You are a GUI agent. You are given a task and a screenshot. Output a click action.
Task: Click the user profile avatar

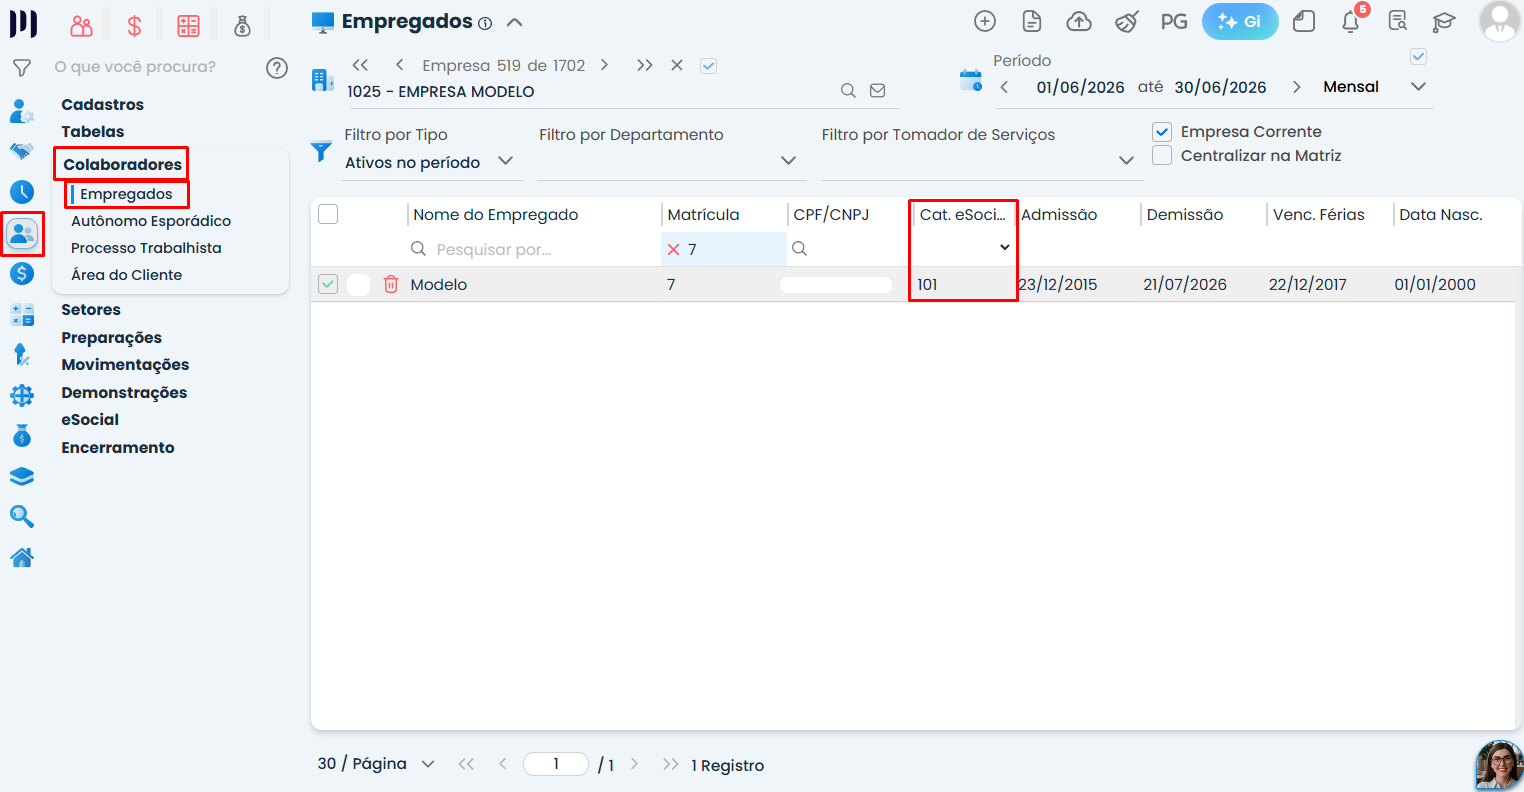click(1499, 21)
